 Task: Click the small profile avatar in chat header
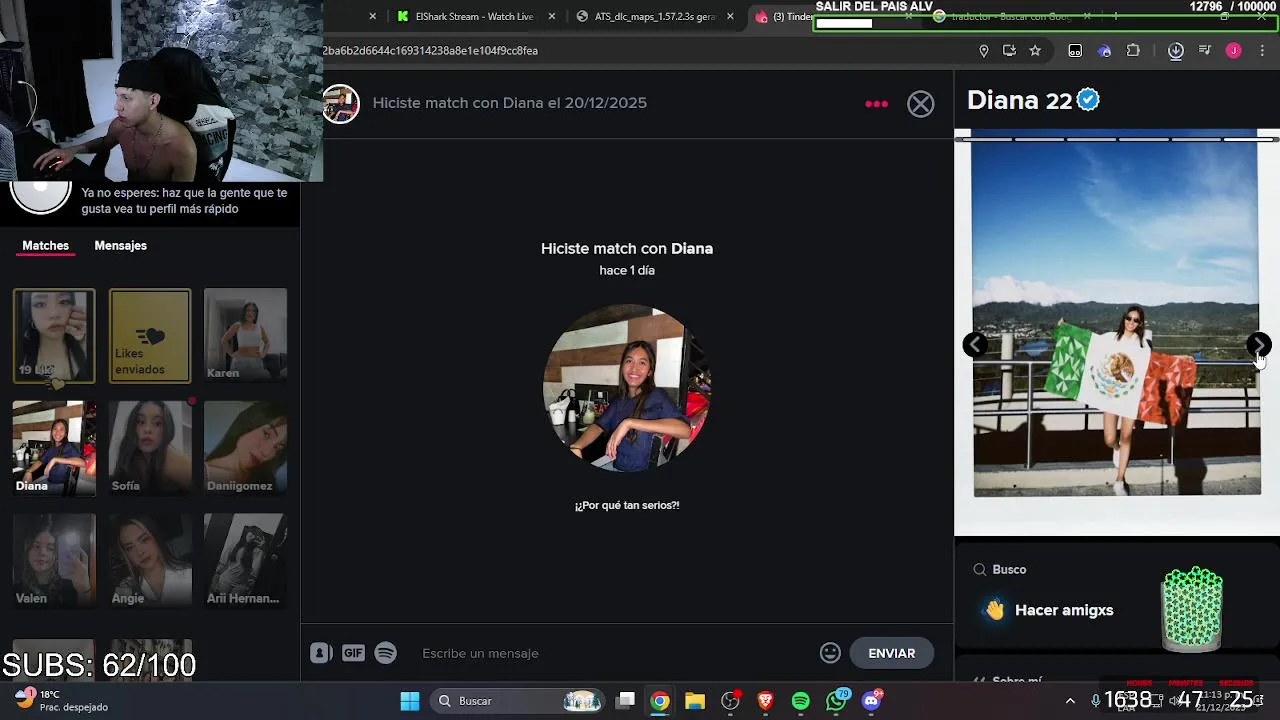click(x=340, y=104)
